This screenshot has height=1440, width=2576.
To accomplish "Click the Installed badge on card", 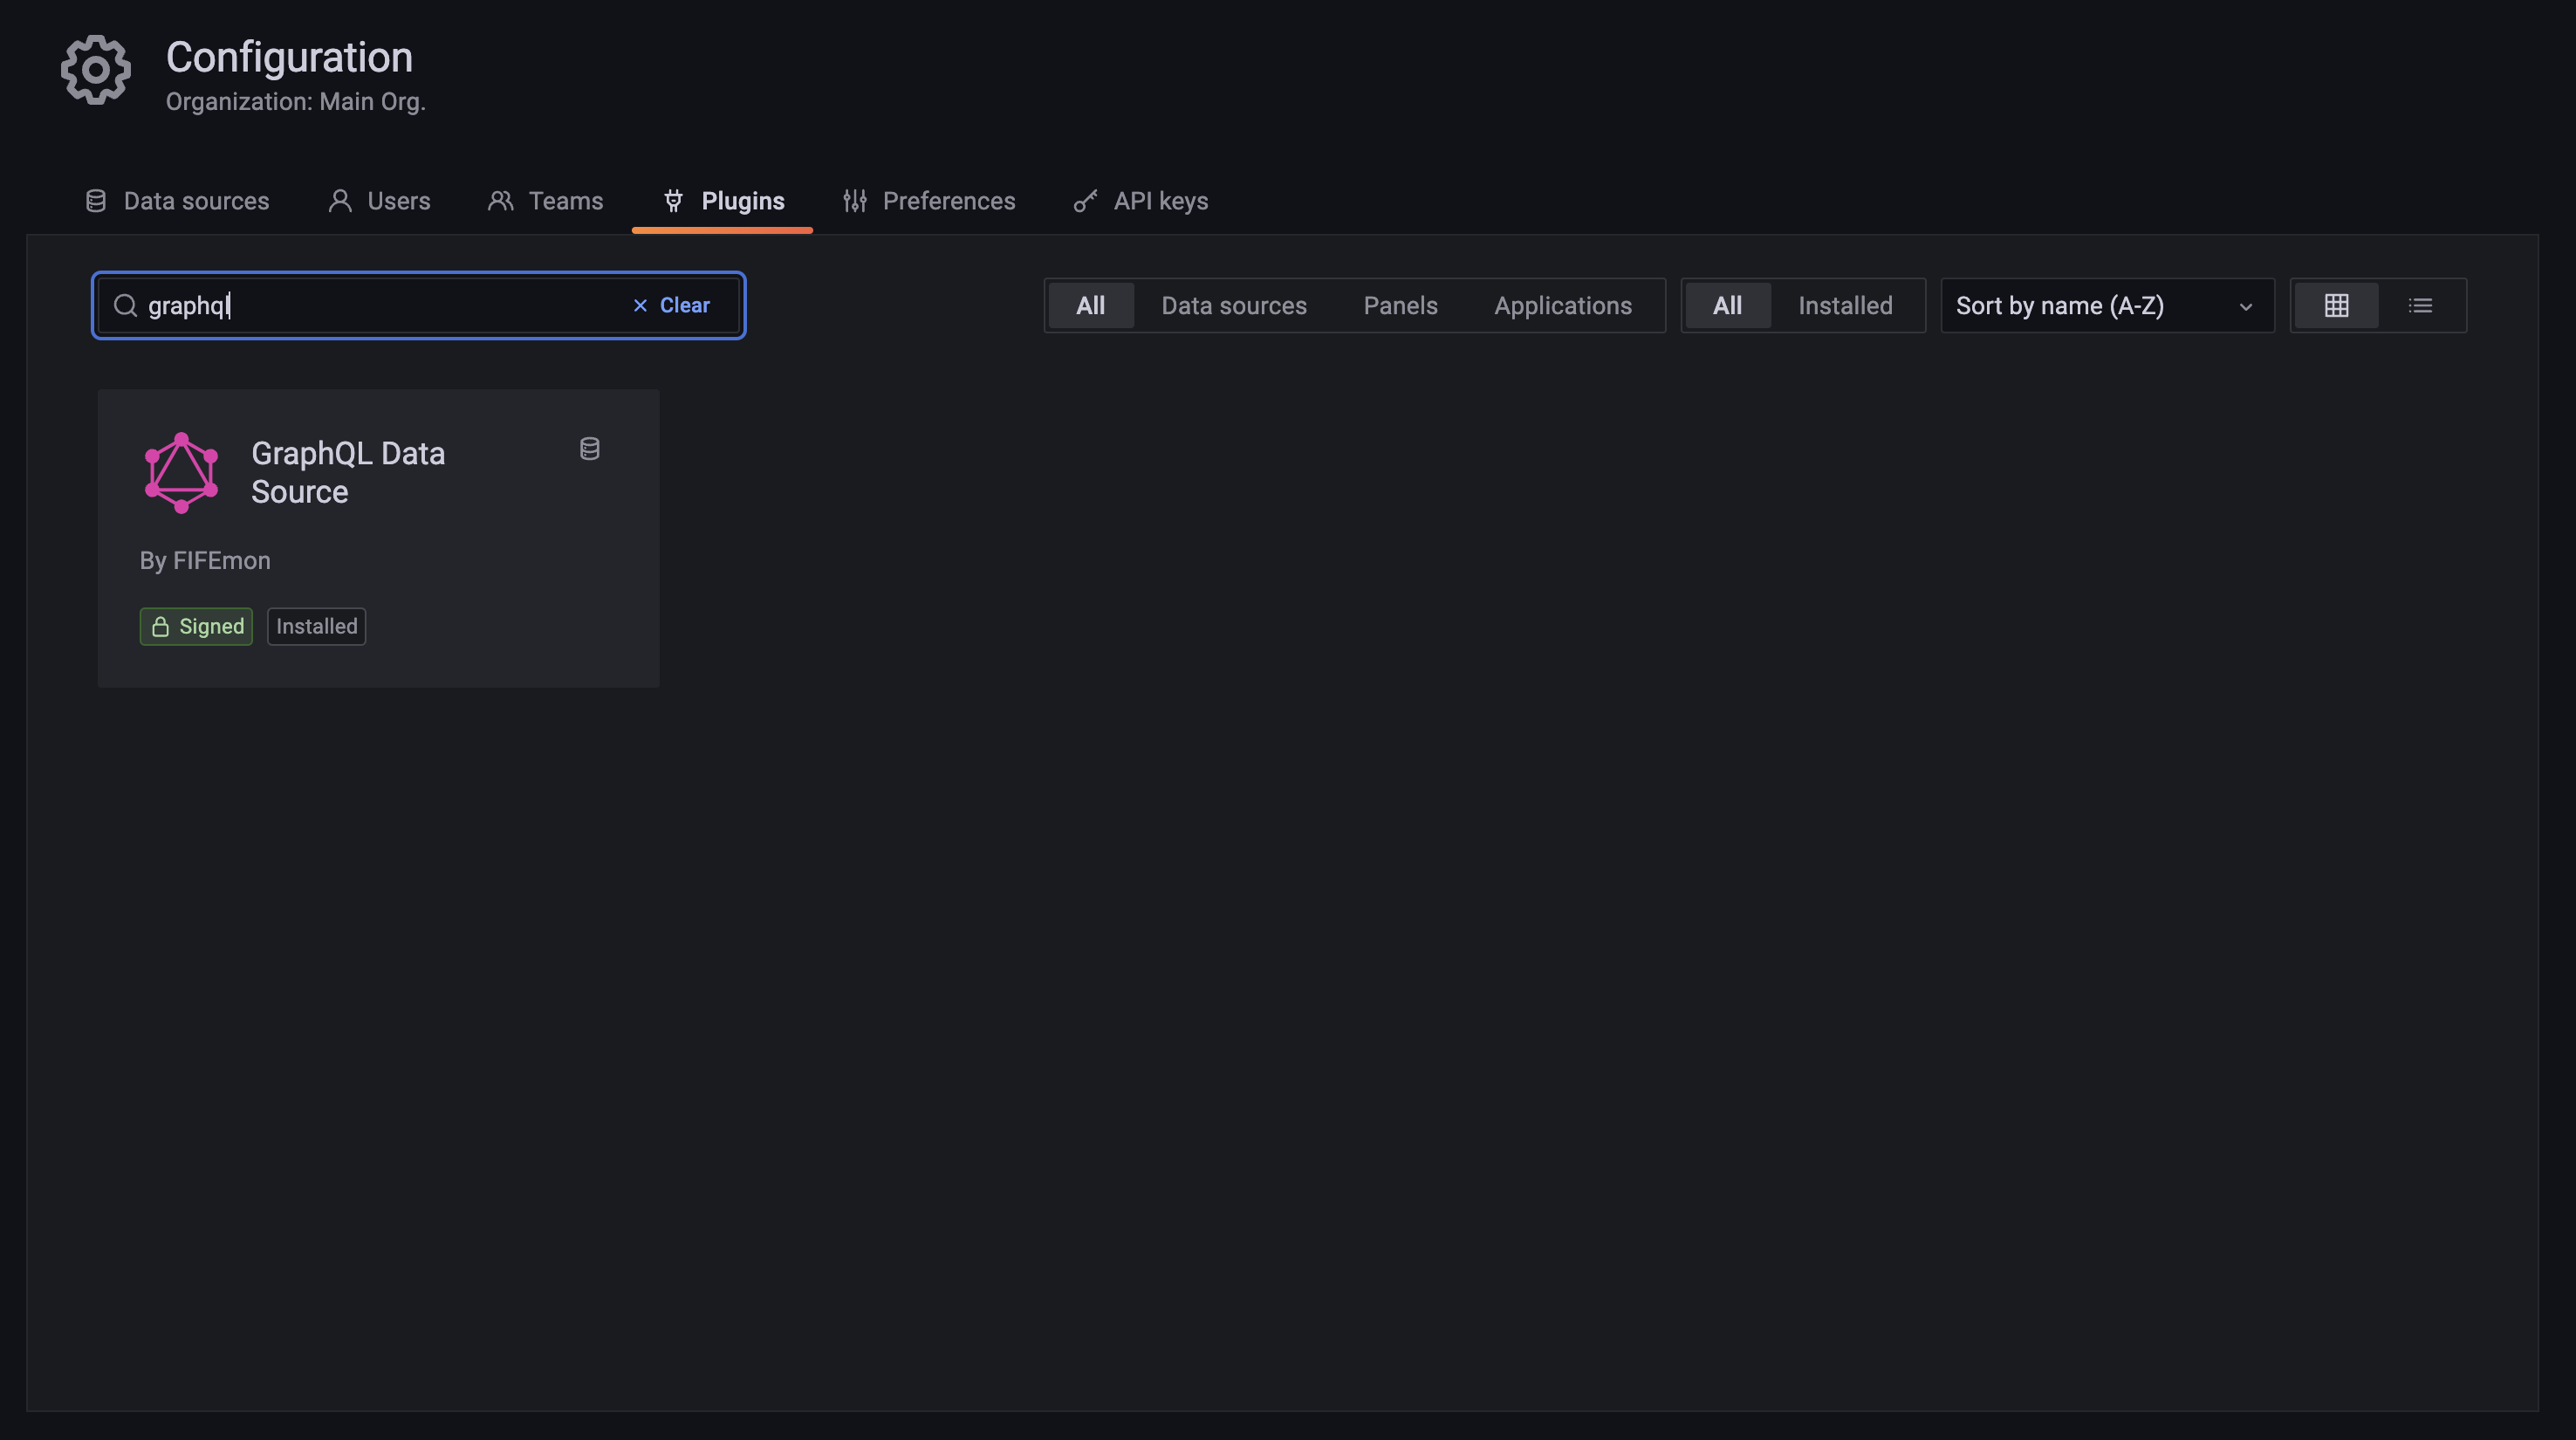I will [316, 627].
